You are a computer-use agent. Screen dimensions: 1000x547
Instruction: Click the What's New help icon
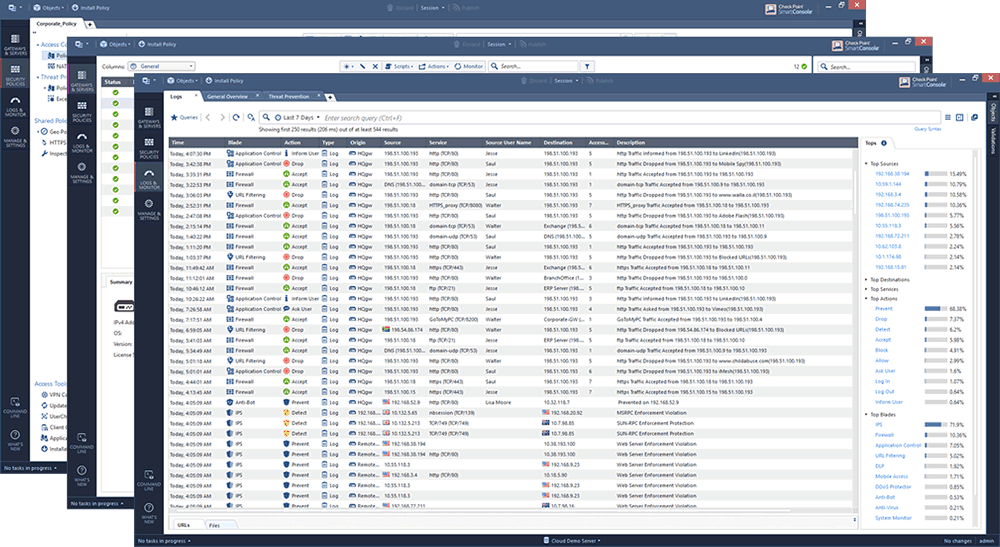(x=148, y=514)
